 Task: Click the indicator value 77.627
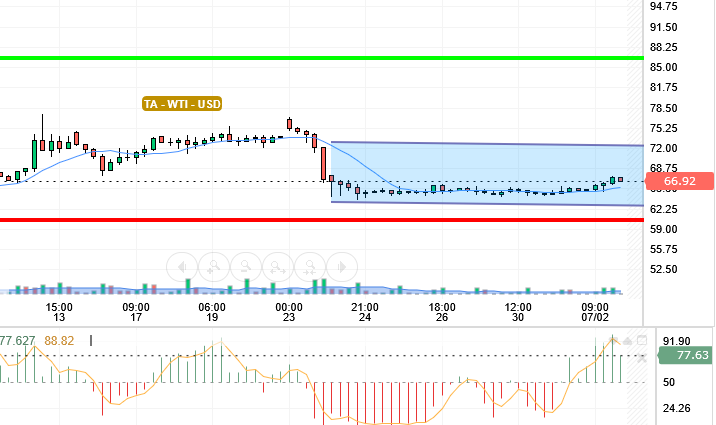point(17,341)
